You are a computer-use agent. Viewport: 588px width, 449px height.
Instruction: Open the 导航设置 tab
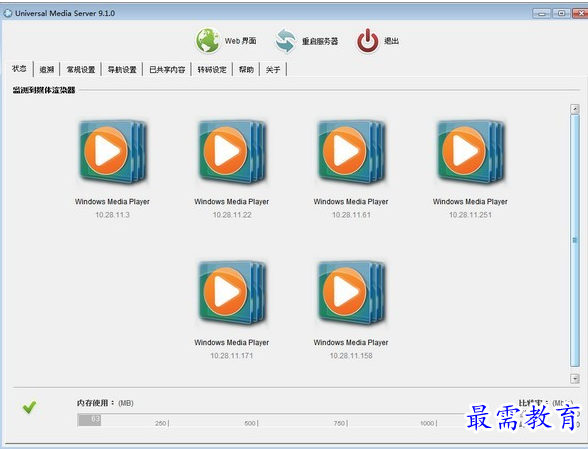(122, 69)
